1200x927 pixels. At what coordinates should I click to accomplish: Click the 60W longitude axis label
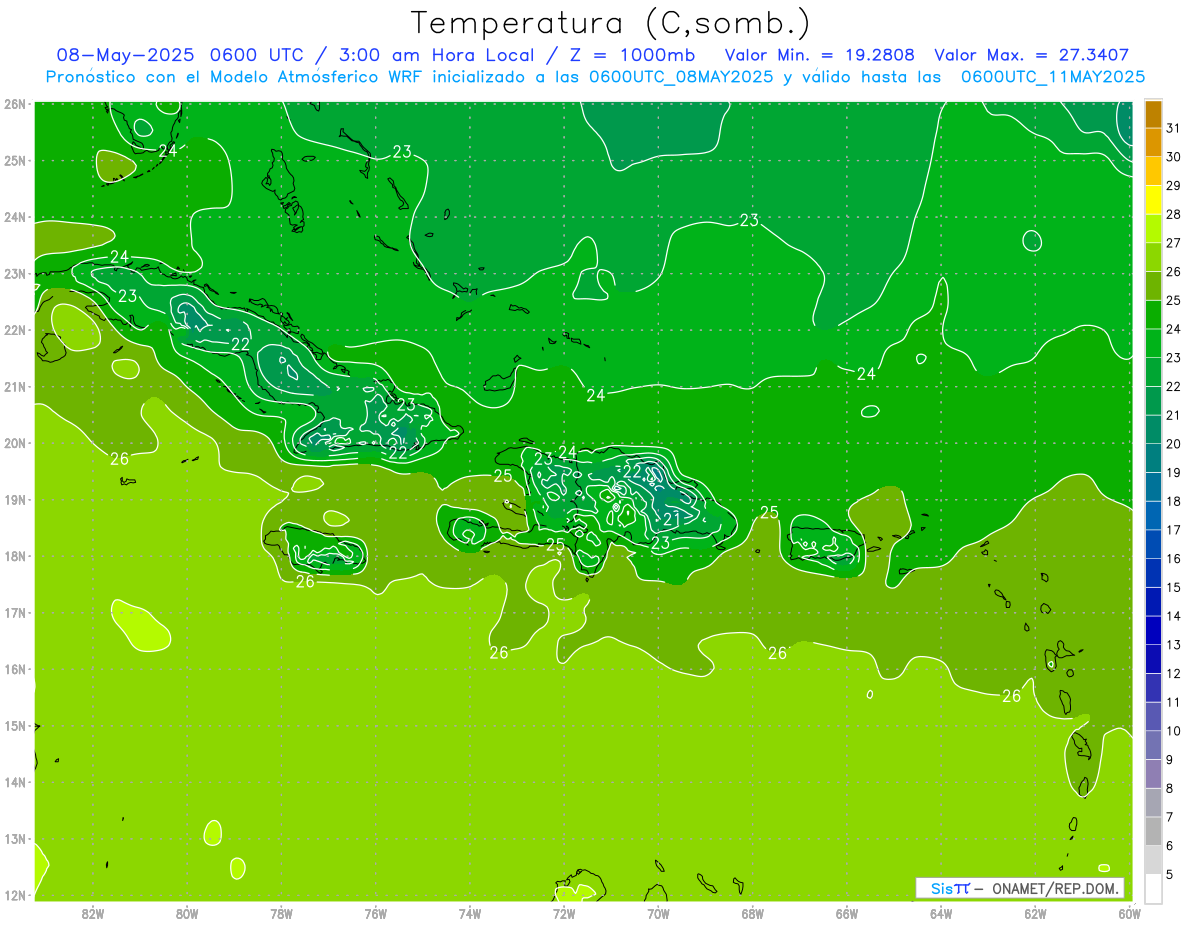[1130, 913]
